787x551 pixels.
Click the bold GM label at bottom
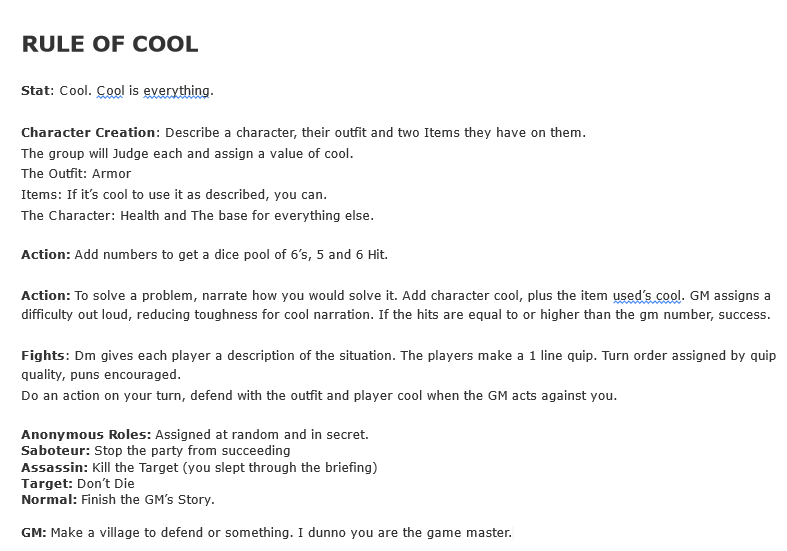(35, 532)
